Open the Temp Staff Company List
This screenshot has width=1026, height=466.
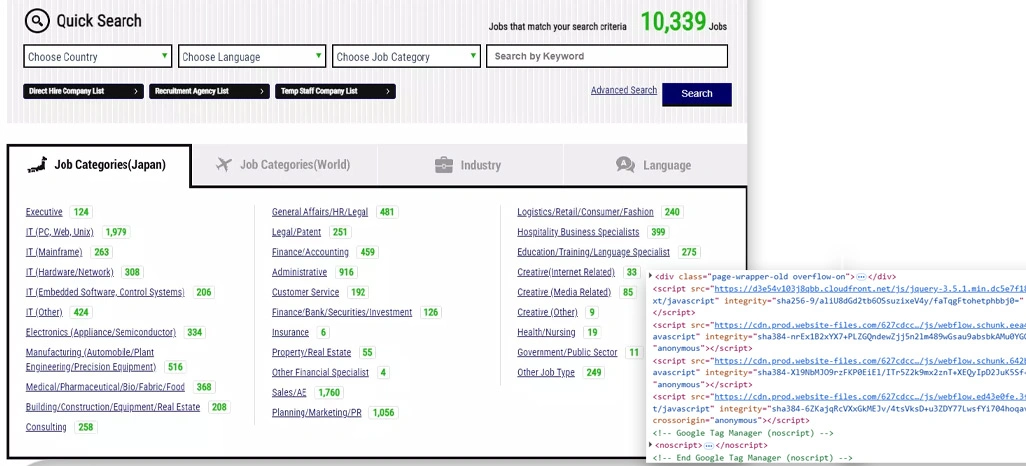[x=335, y=92]
